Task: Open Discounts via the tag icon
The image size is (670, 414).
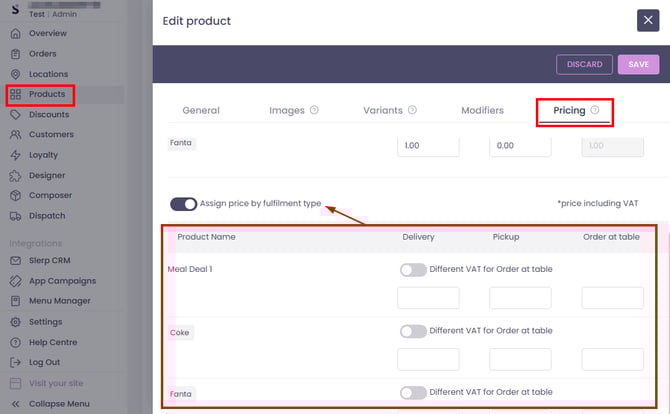Action: [15, 114]
